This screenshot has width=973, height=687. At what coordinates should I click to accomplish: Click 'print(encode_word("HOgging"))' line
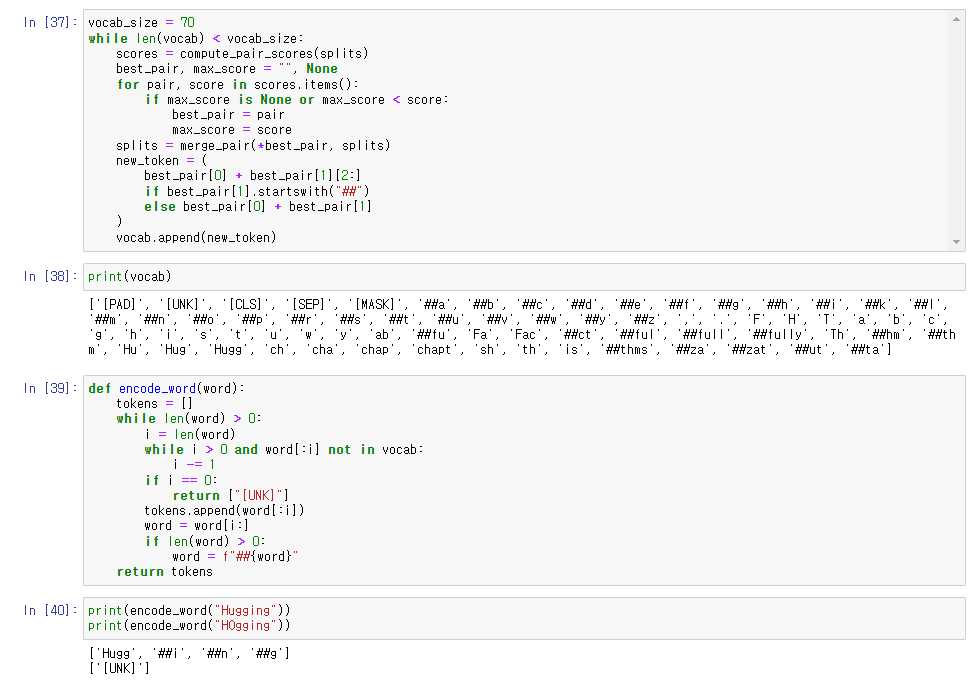point(189,626)
